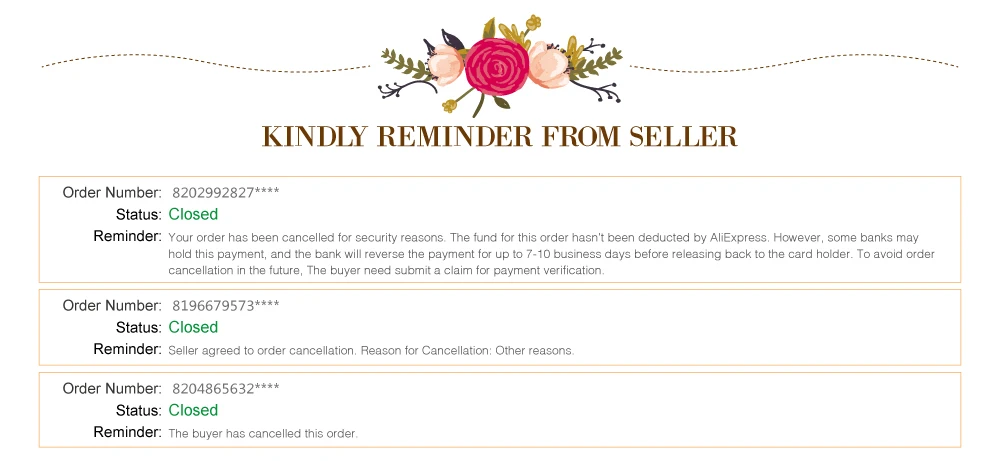Click the second order's Reminder label
Screen dimensions: 1000x461
tap(128, 349)
